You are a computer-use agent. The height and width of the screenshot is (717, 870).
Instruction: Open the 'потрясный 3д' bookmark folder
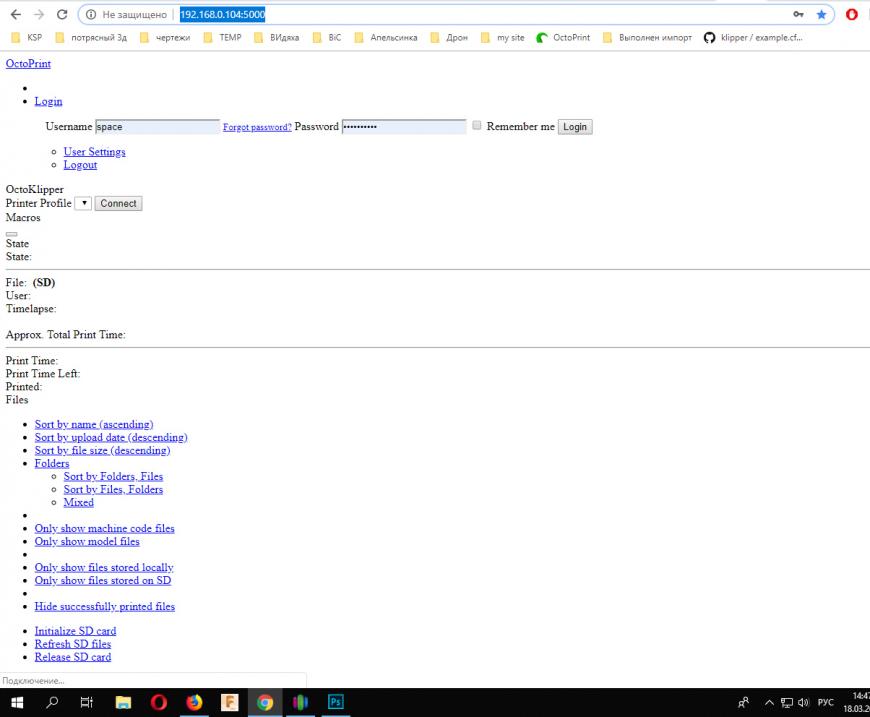click(x=91, y=37)
